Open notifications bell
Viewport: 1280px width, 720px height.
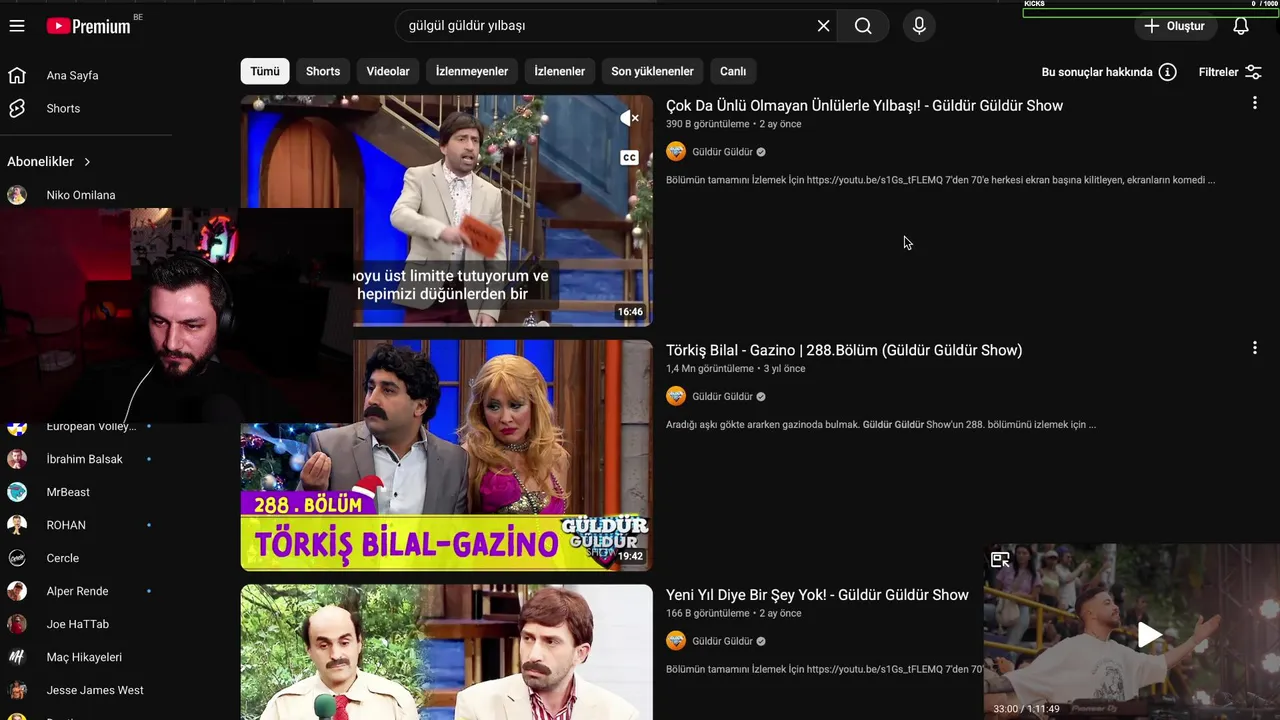(1240, 26)
